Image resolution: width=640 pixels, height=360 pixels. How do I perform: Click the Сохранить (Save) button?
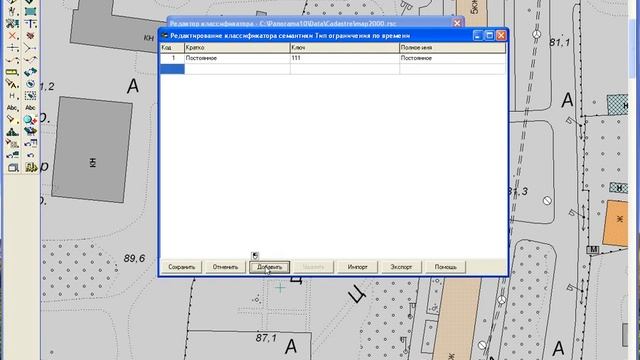[182, 267]
